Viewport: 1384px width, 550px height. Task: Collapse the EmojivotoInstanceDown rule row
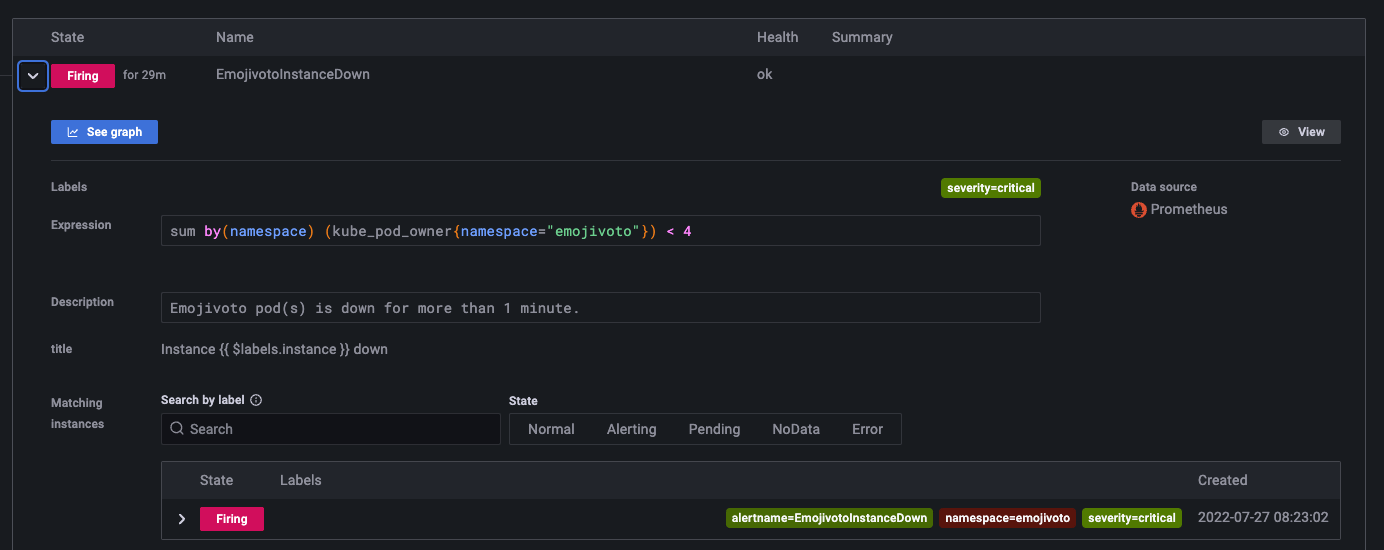(x=33, y=75)
